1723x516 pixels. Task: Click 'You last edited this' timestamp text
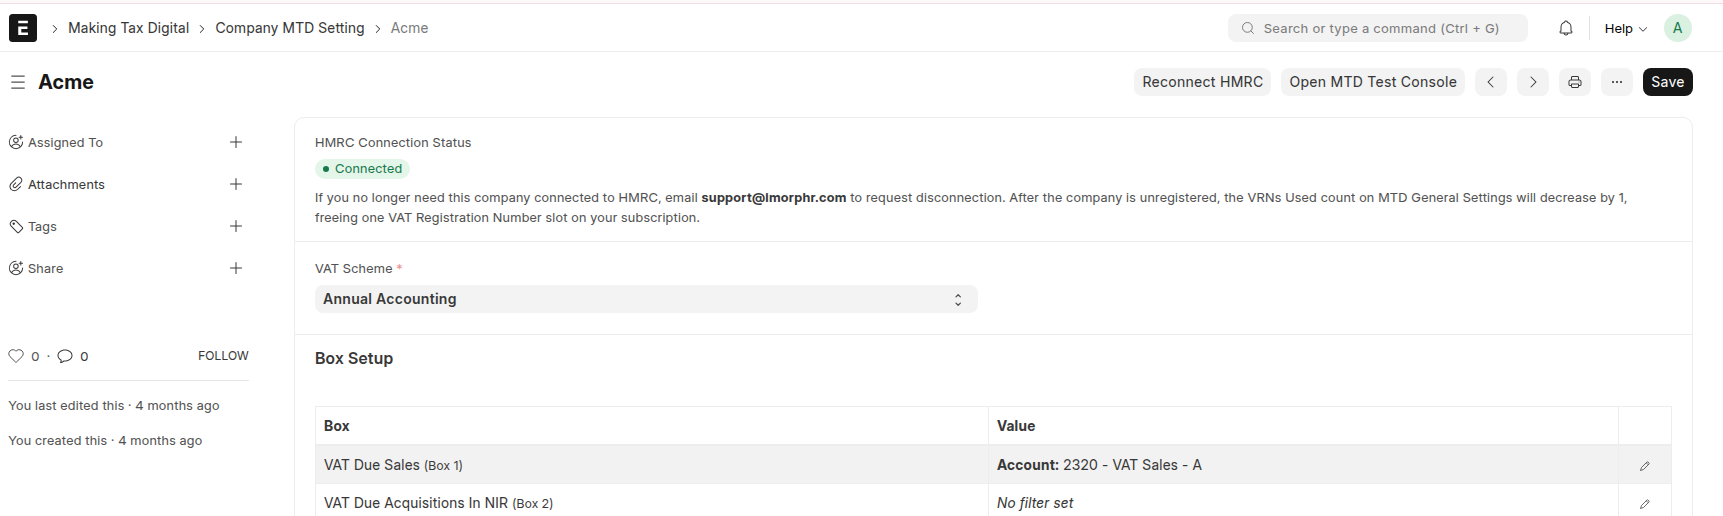[x=114, y=406]
